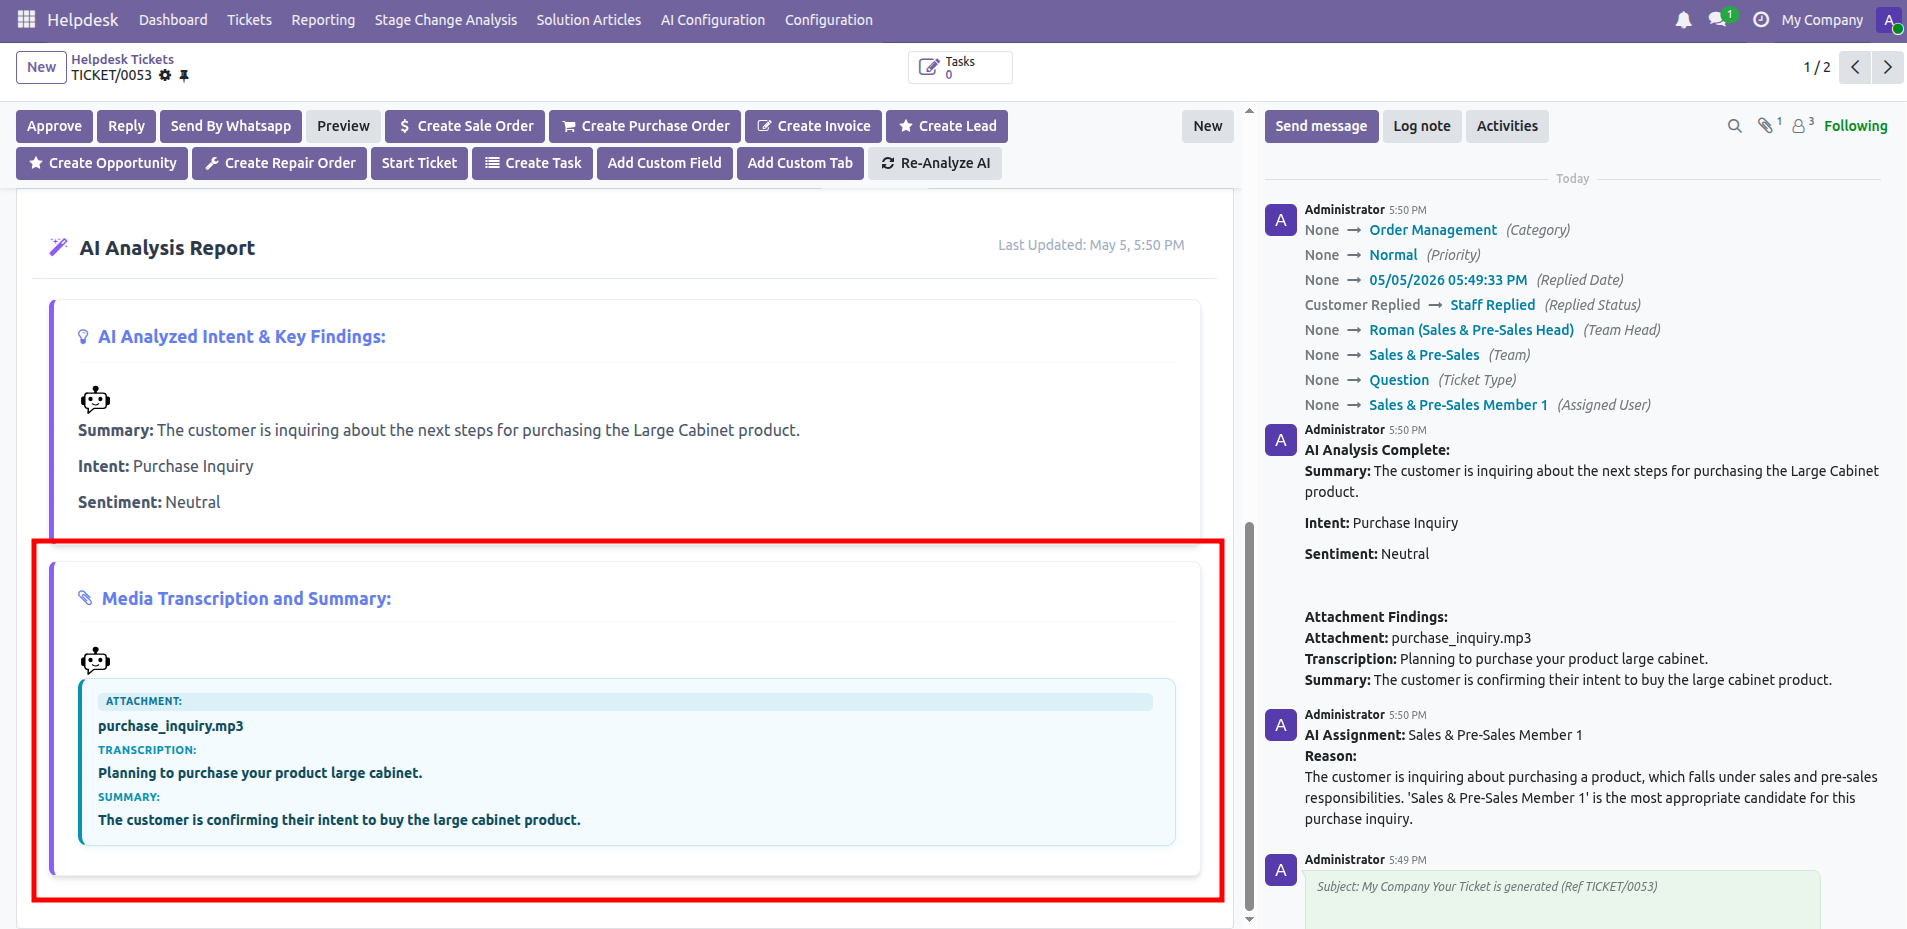
Task: Open the Order Management category link
Action: click(1433, 230)
